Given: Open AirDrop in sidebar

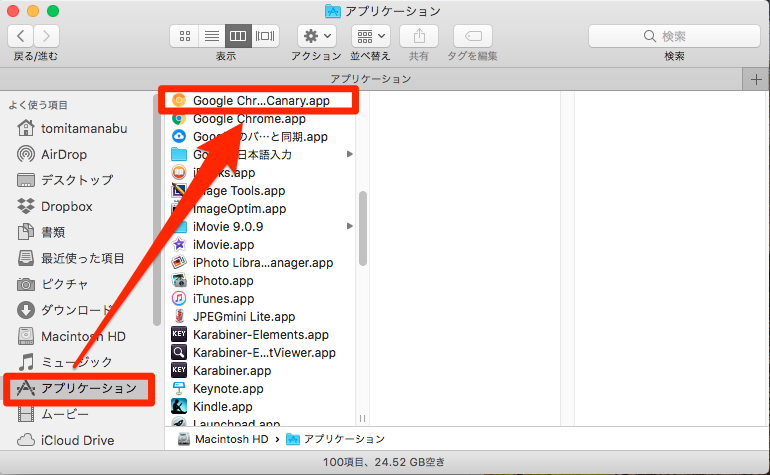Looking at the screenshot, I should 52,154.
